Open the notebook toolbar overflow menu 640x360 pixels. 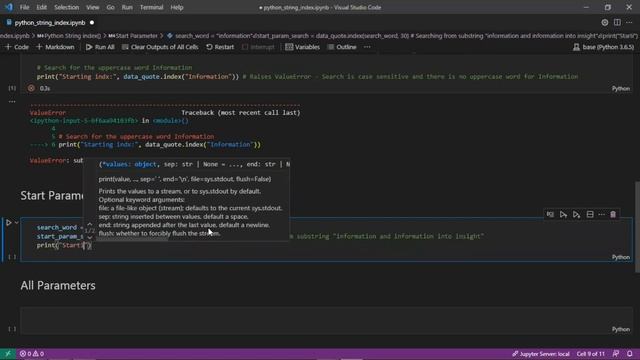[367, 47]
